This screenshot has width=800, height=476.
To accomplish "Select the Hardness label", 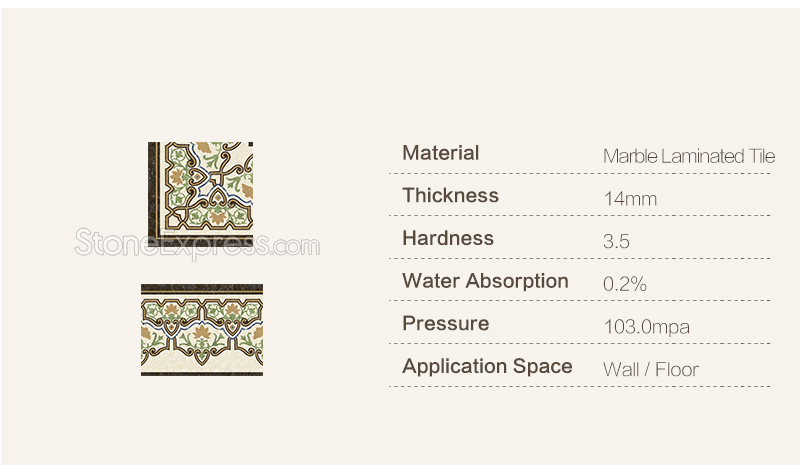I will click(448, 238).
